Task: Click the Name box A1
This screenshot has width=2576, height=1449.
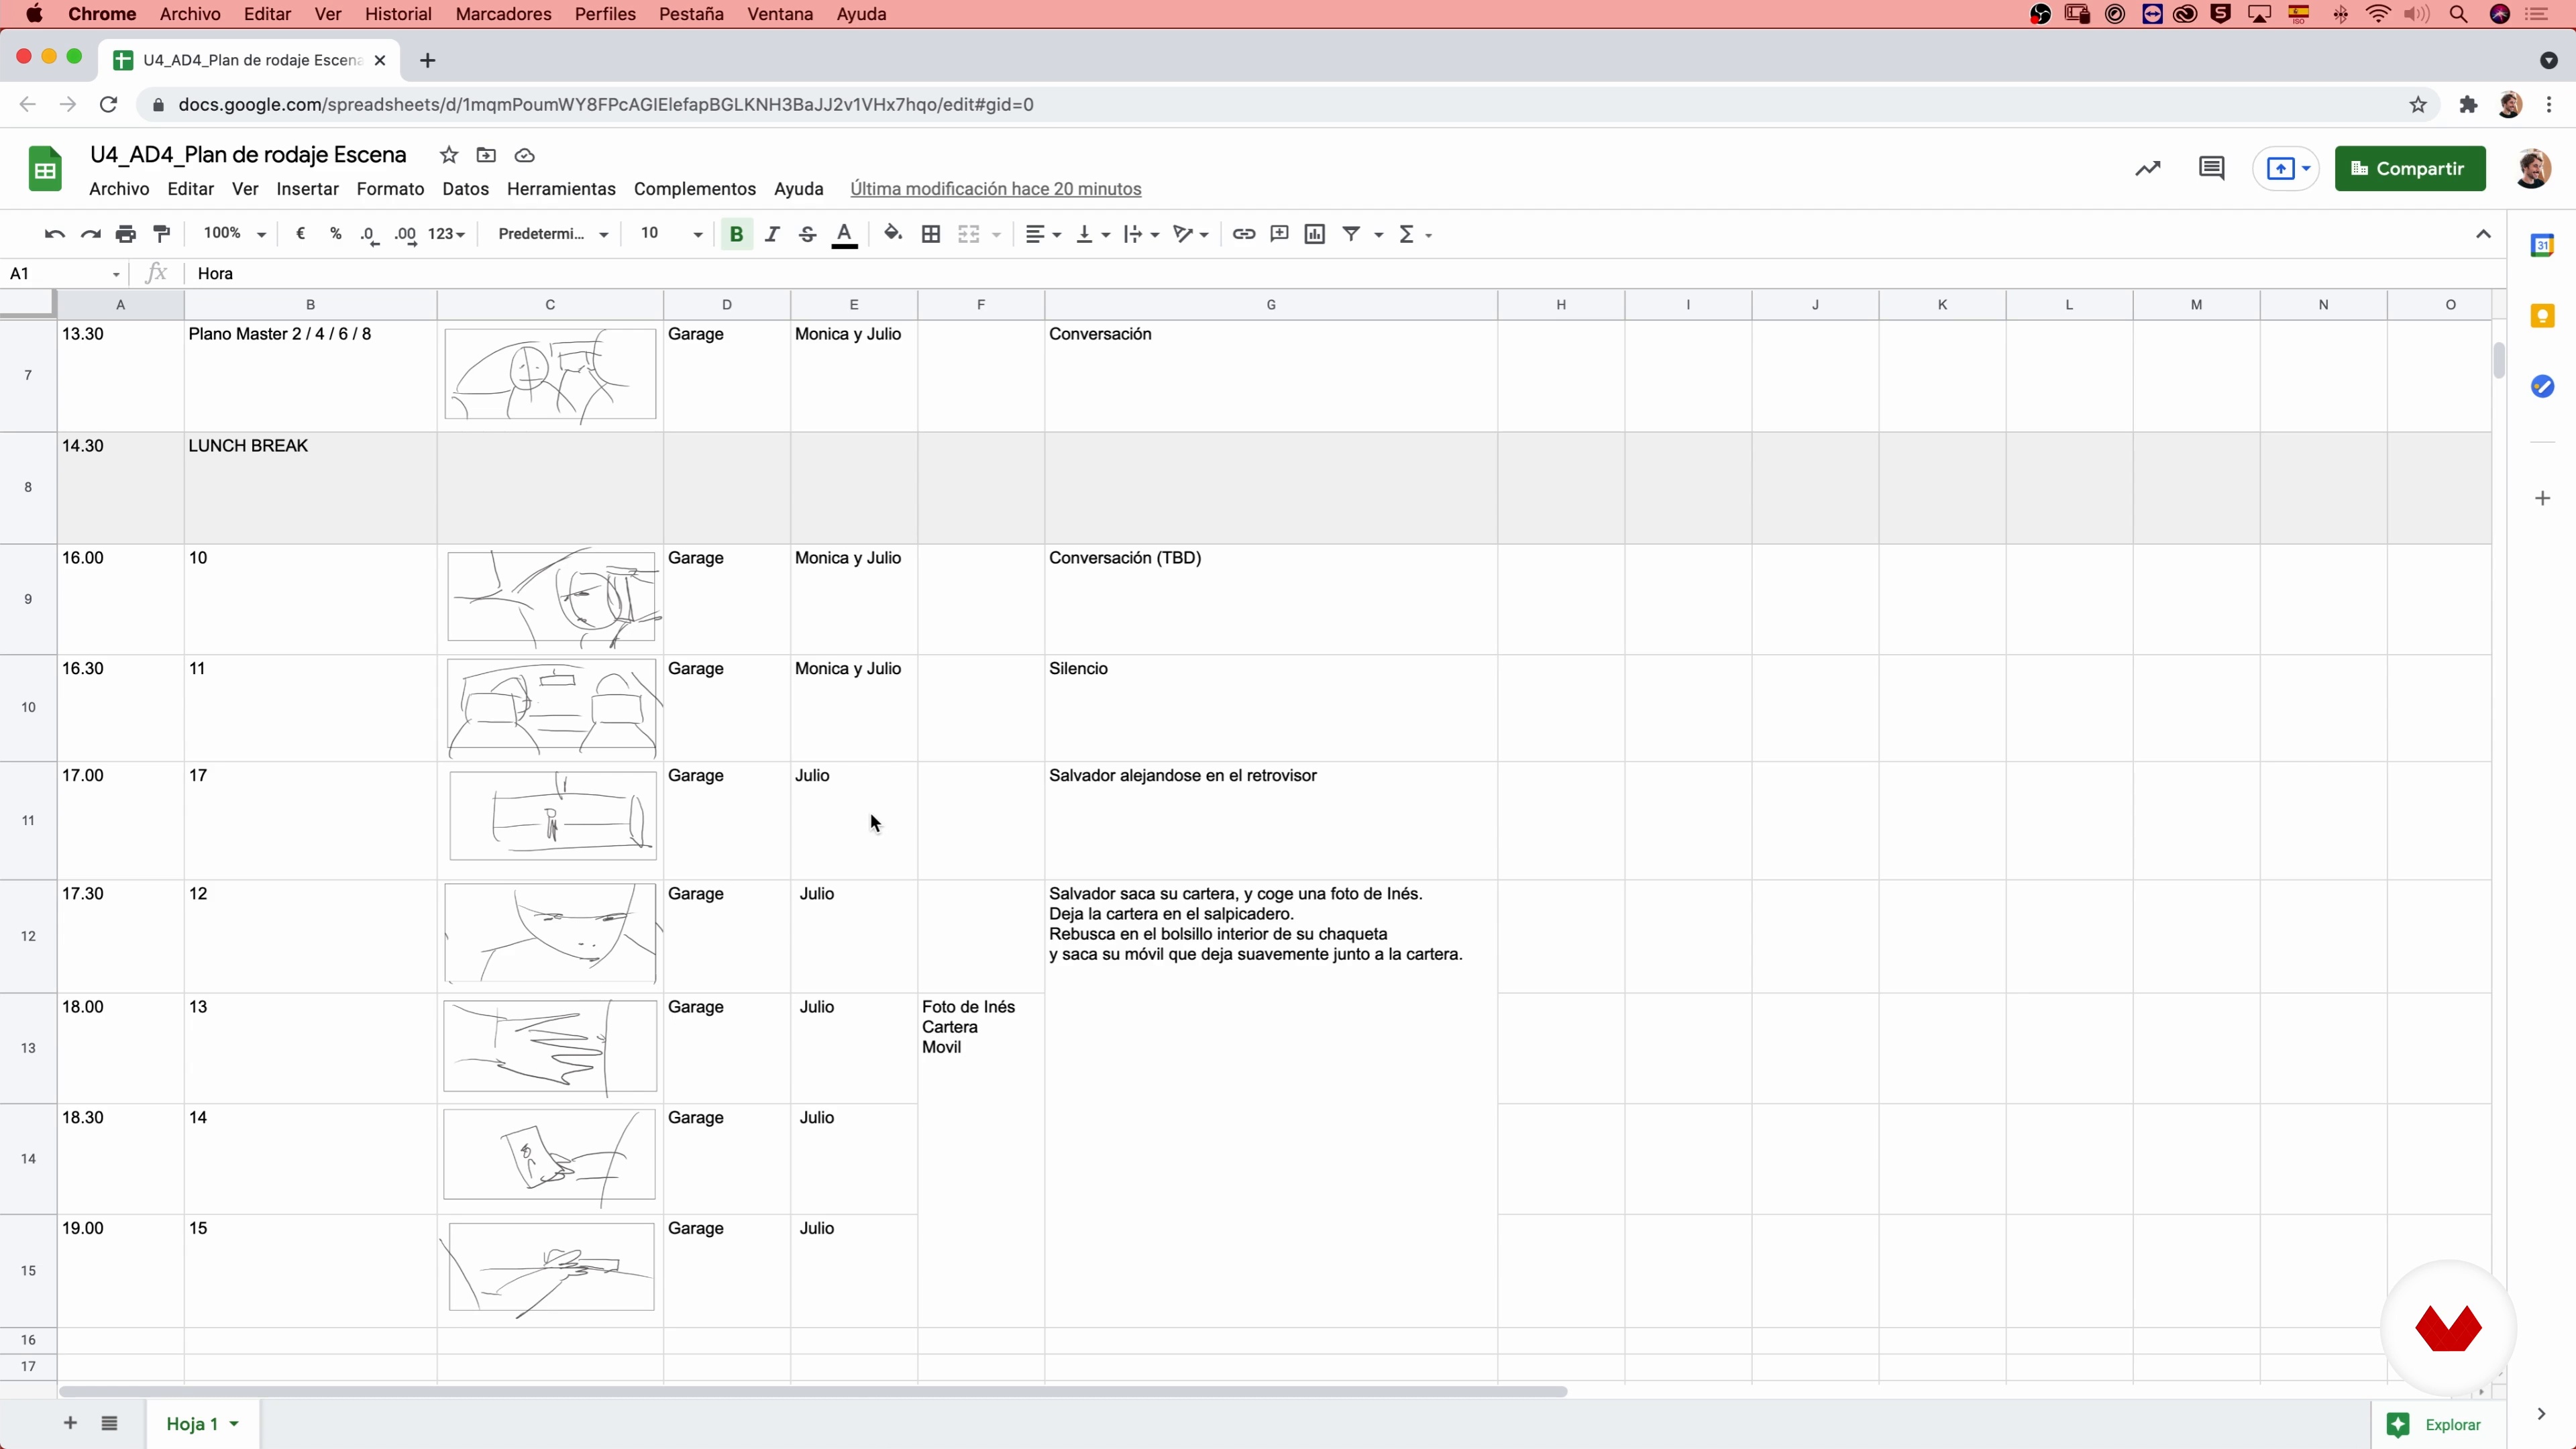Action: [x=64, y=273]
